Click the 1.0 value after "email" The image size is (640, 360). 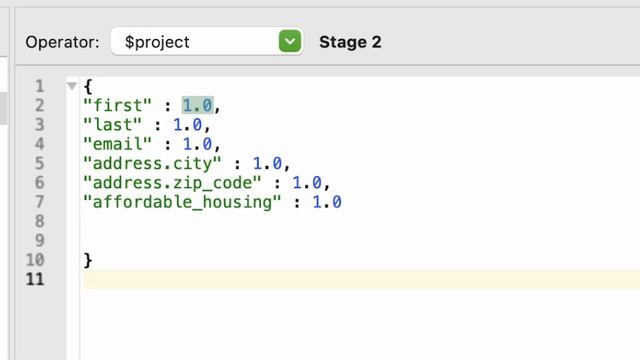point(198,144)
